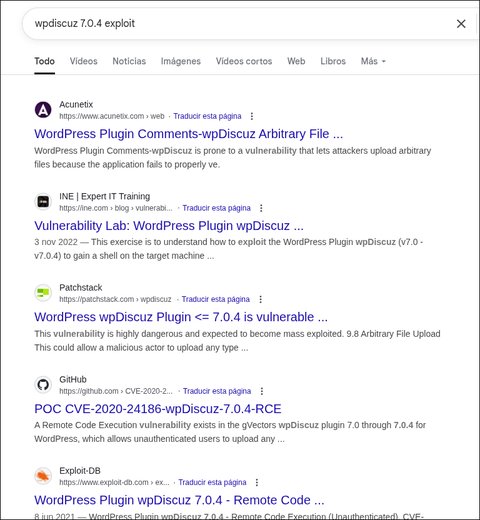
Task: Click the GitHub octocat favicon
Action: coord(43,385)
